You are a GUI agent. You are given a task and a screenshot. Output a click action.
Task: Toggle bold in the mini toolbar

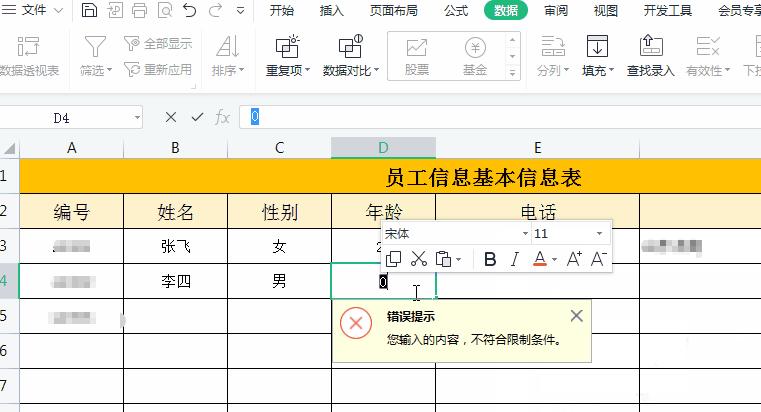coord(490,259)
